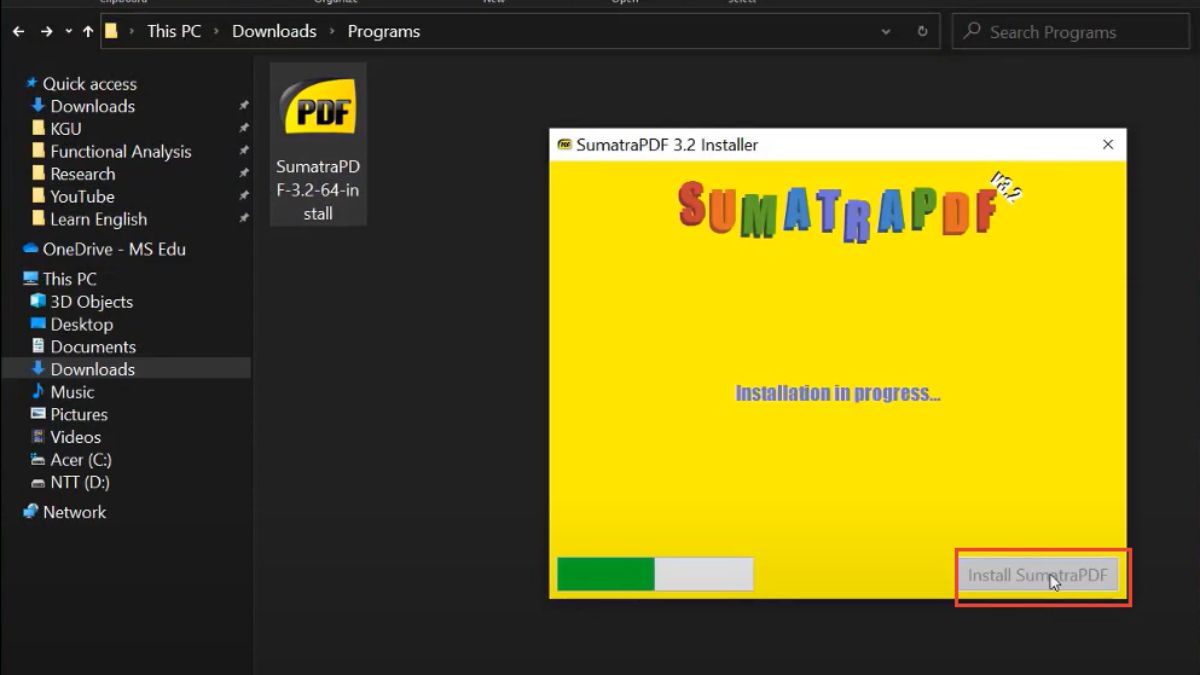Open the NTT (D:) drive icon

(x=38, y=482)
